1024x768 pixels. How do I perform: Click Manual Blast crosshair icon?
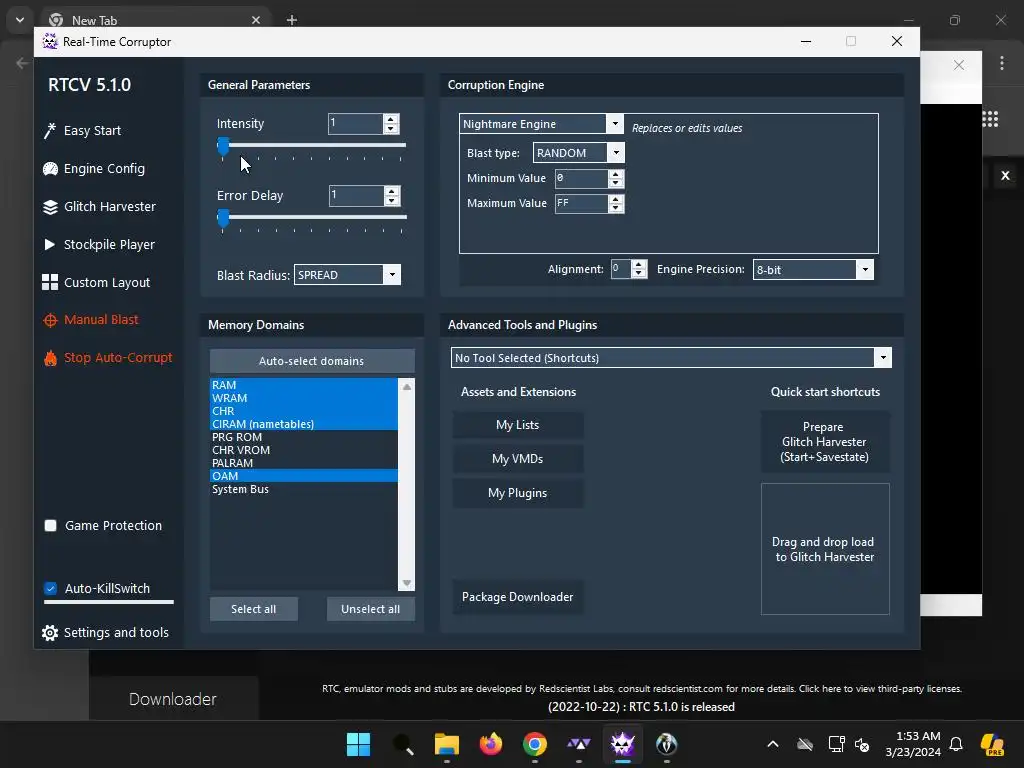click(x=50, y=320)
